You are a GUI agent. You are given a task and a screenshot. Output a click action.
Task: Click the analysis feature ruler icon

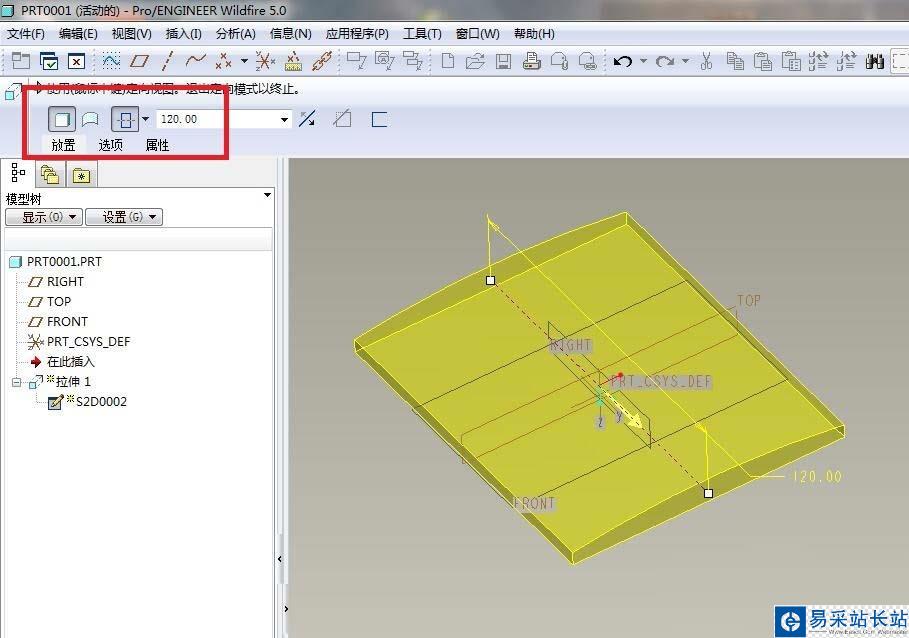click(294, 60)
